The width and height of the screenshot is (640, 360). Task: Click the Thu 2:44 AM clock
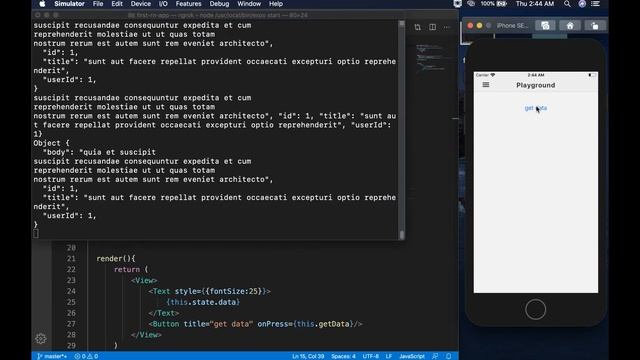coord(535,4)
